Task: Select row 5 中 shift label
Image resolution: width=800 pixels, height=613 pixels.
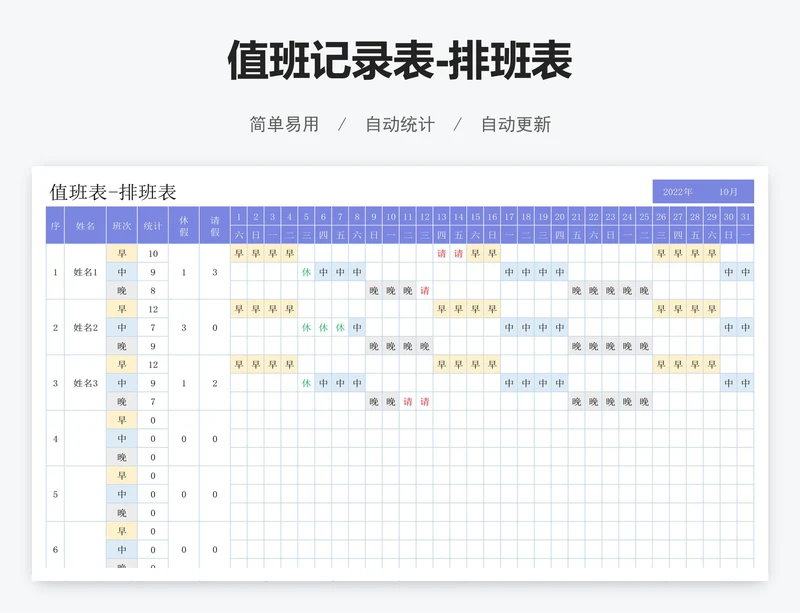Action: click(x=121, y=495)
